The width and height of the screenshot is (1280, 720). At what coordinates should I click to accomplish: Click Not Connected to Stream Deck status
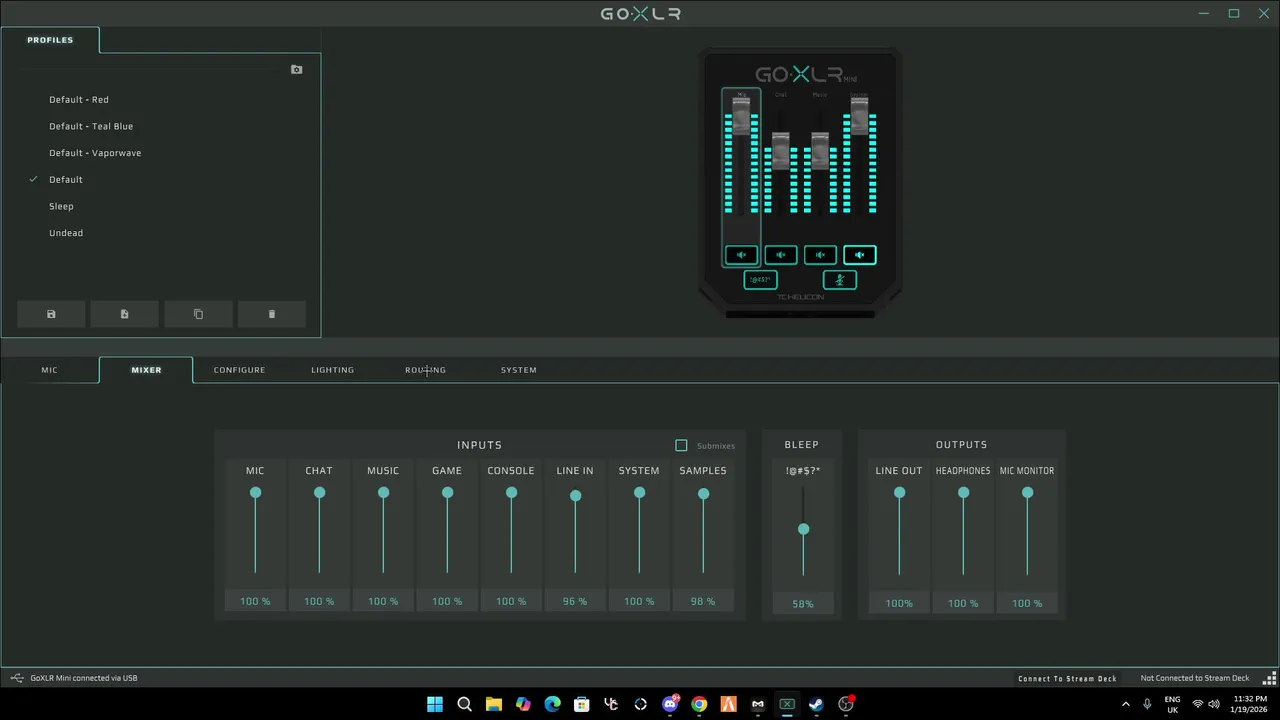tap(1195, 678)
